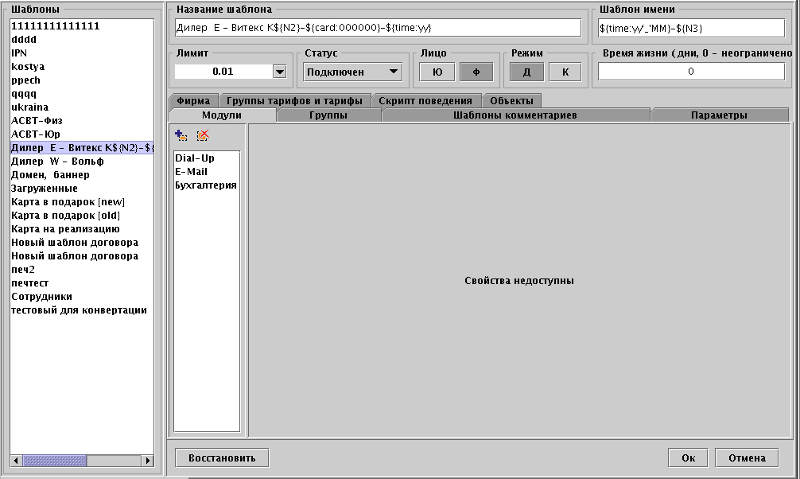Switch to the Шаблоны комментариев tab

click(x=516, y=116)
